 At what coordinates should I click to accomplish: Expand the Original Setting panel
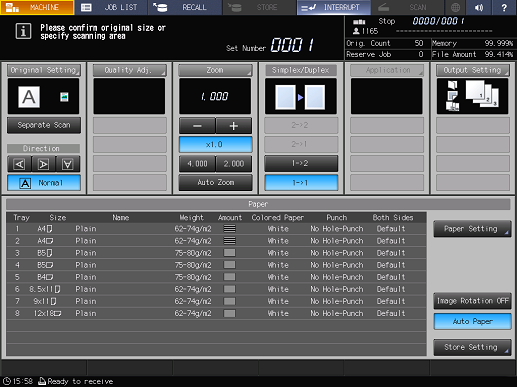44,70
